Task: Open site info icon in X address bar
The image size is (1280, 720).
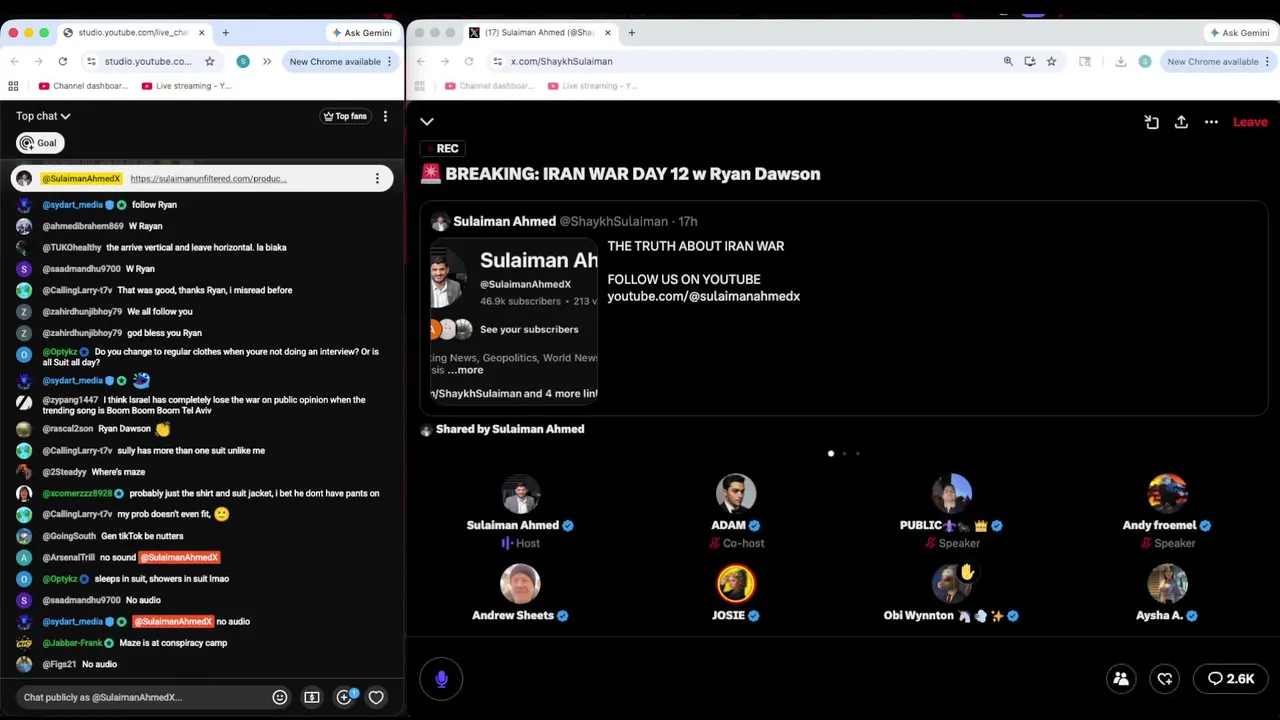Action: (x=497, y=61)
